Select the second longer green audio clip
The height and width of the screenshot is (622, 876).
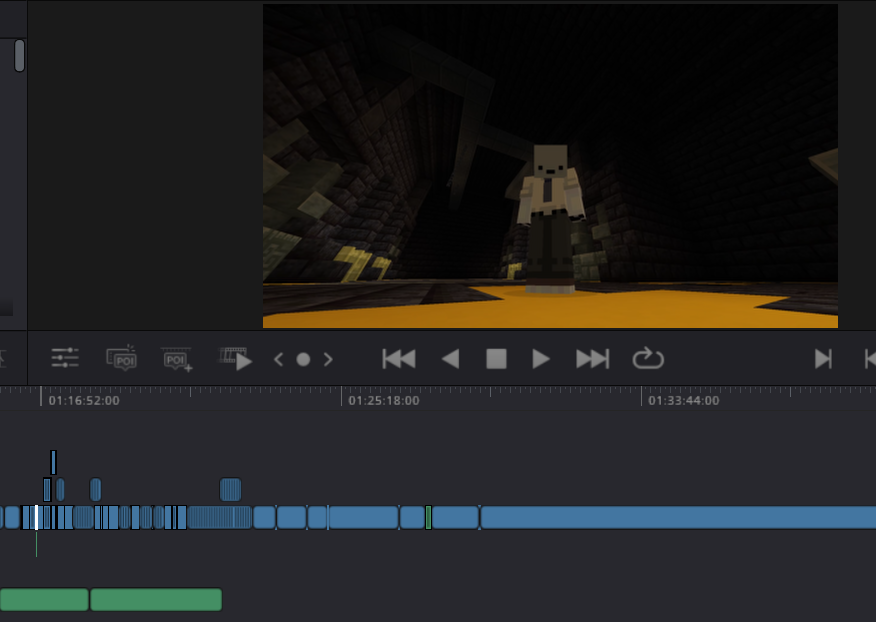(x=156, y=600)
